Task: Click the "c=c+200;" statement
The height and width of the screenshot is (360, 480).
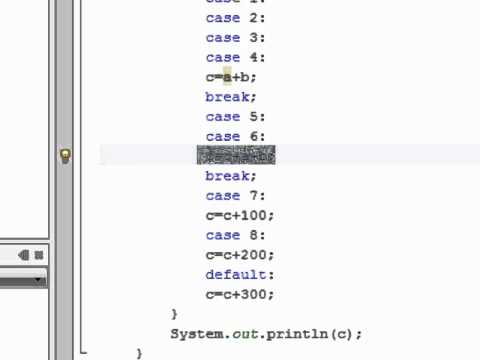Action: (x=240, y=255)
